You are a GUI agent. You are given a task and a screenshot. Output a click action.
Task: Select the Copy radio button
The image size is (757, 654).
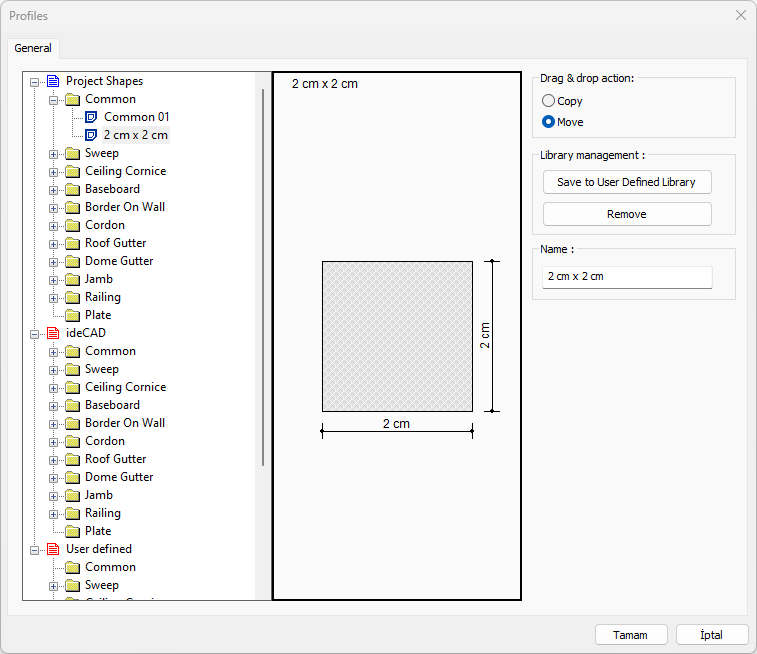tap(548, 101)
